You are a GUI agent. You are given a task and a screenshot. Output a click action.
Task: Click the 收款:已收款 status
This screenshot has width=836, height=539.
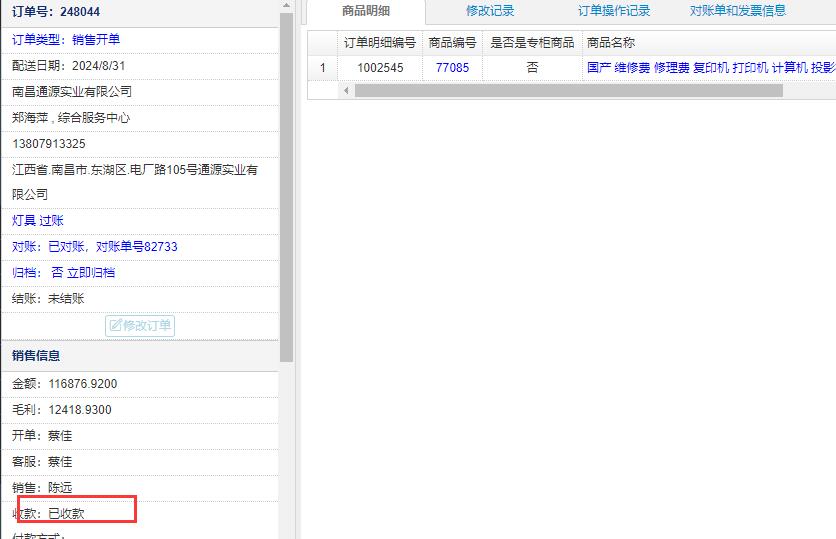[48, 513]
